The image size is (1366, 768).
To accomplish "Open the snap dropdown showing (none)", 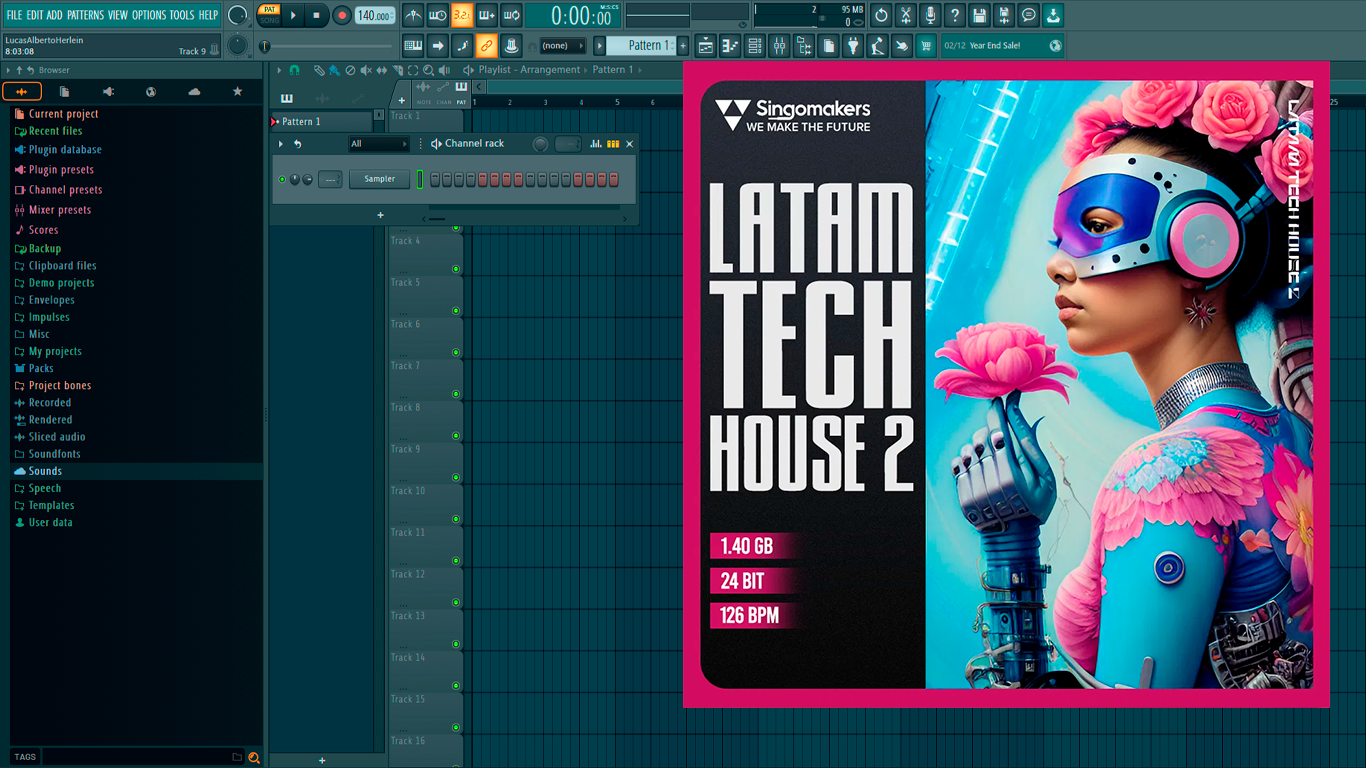I will [562, 45].
